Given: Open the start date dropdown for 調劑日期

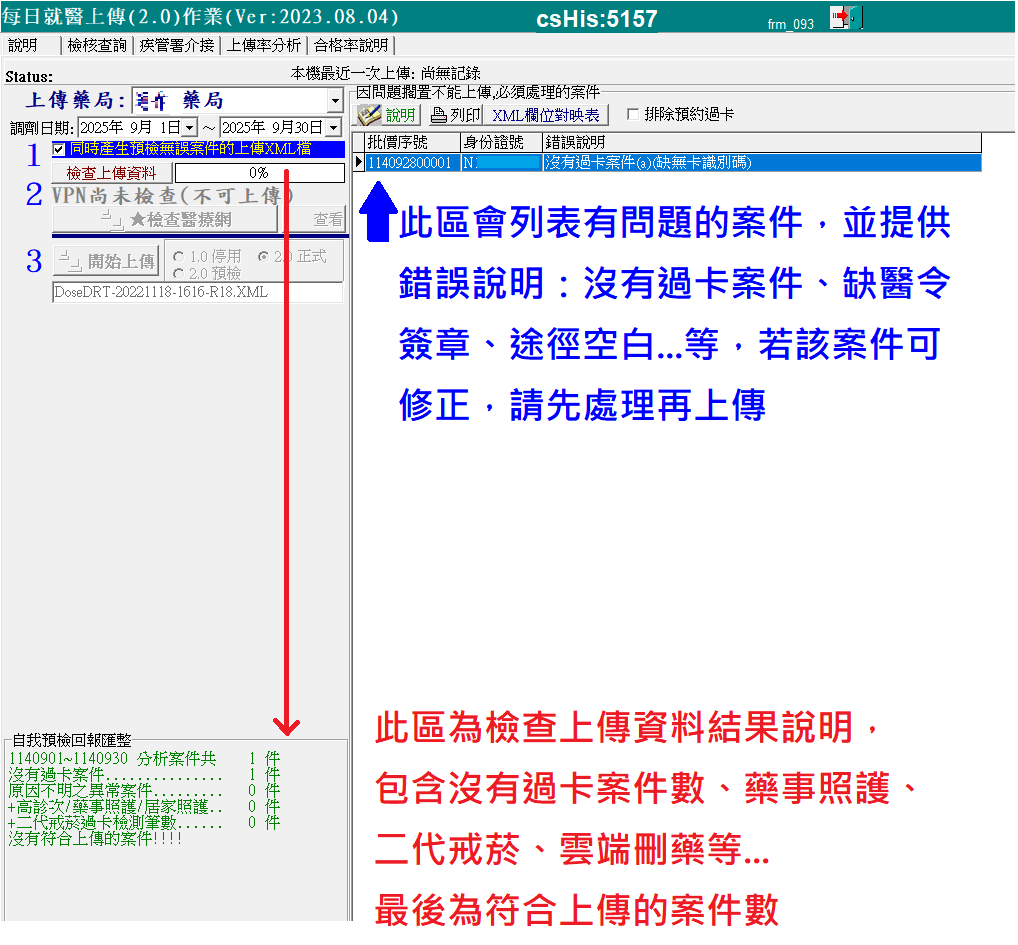Looking at the screenshot, I should tap(189, 128).
